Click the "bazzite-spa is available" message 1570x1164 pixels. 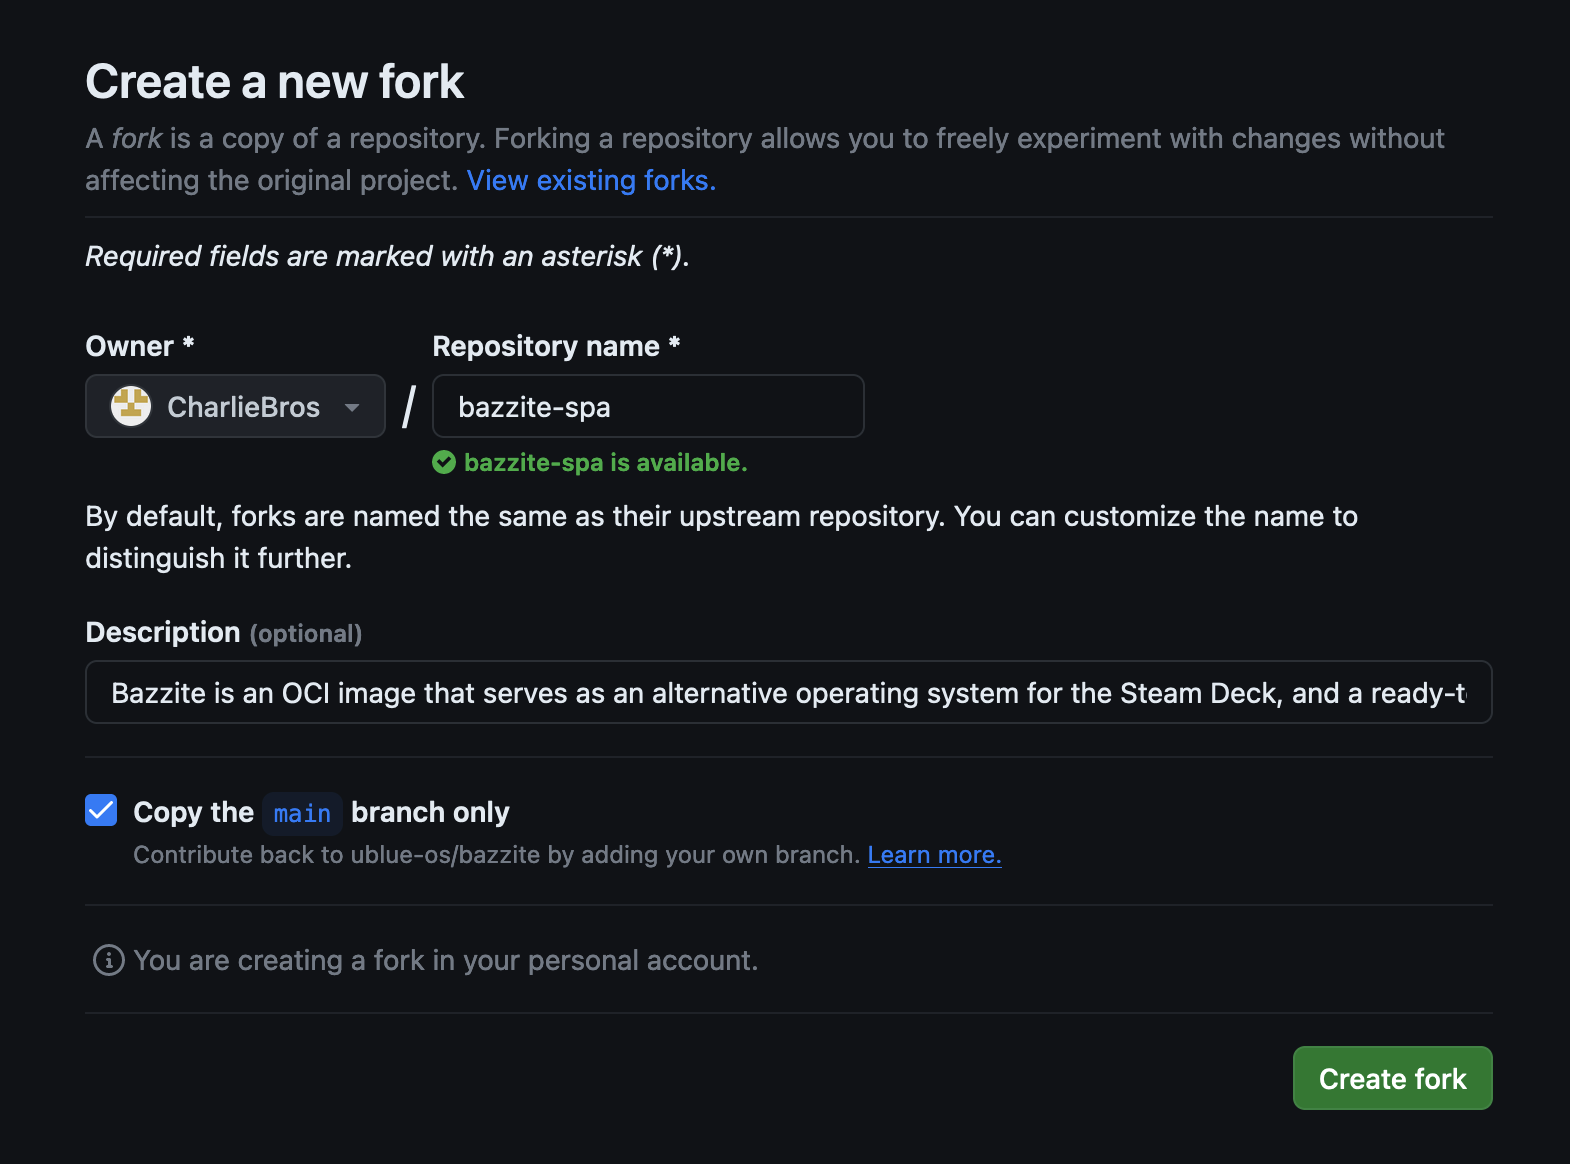click(605, 462)
